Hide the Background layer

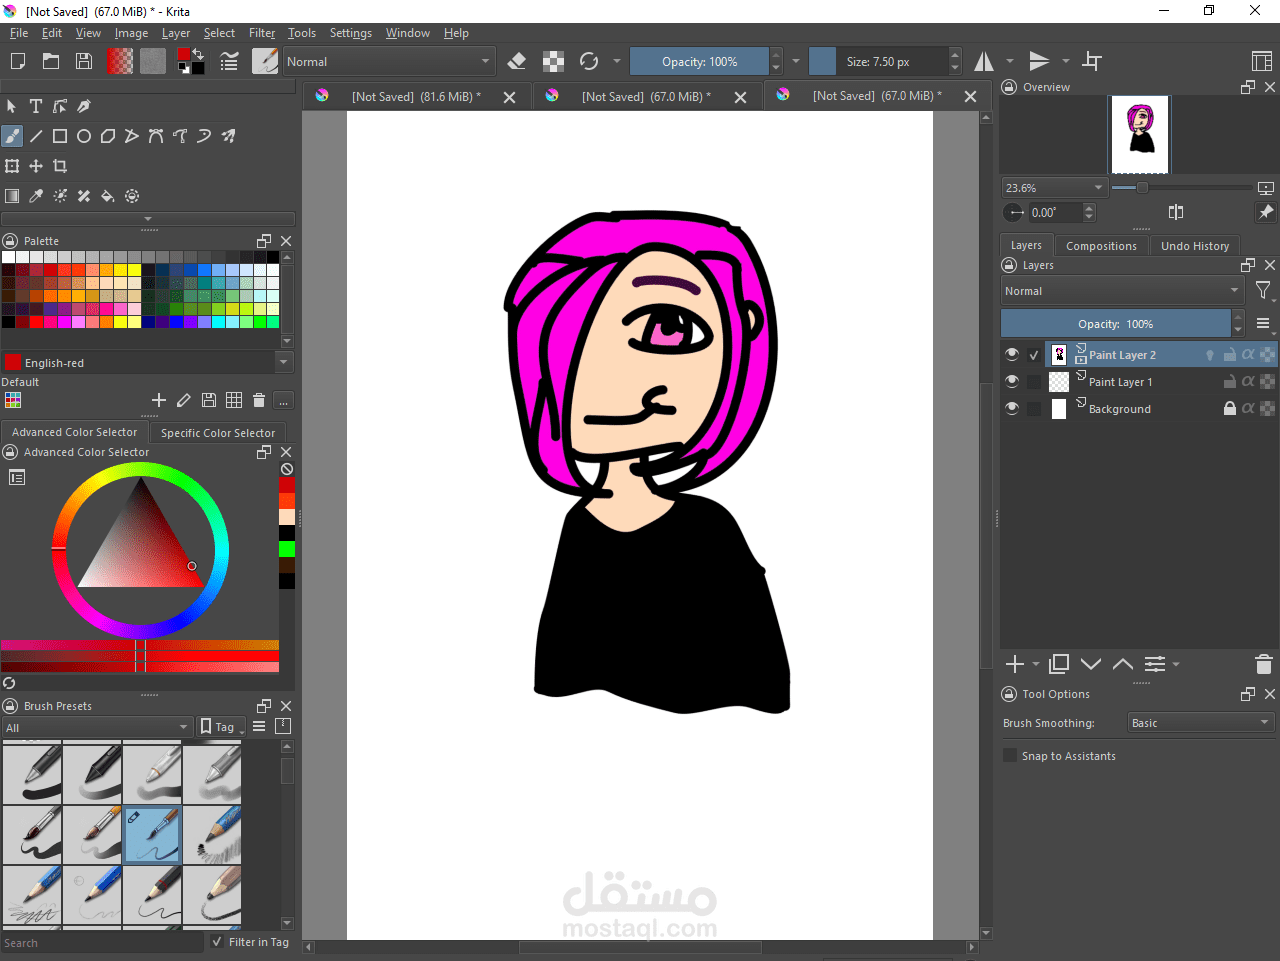pos(1012,409)
